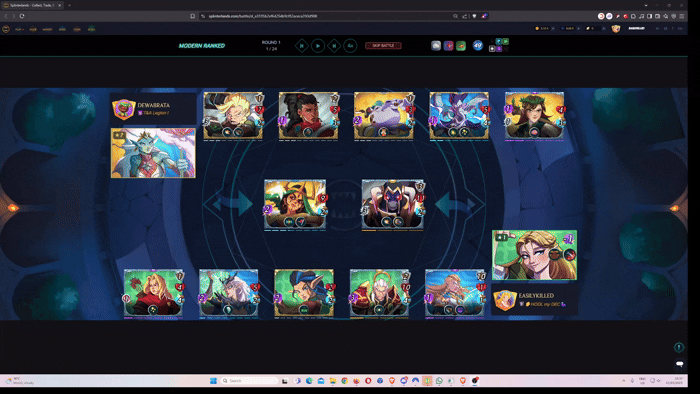
Task: Jump to the next round
Action: tap(334, 46)
